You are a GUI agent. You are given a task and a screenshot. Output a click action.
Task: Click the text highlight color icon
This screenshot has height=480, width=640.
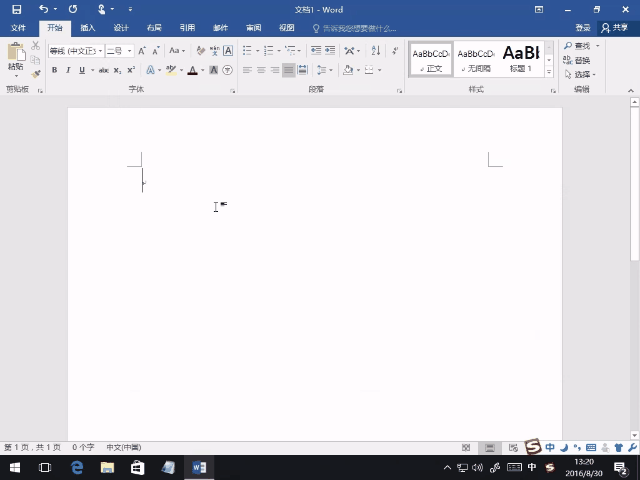[171, 70]
